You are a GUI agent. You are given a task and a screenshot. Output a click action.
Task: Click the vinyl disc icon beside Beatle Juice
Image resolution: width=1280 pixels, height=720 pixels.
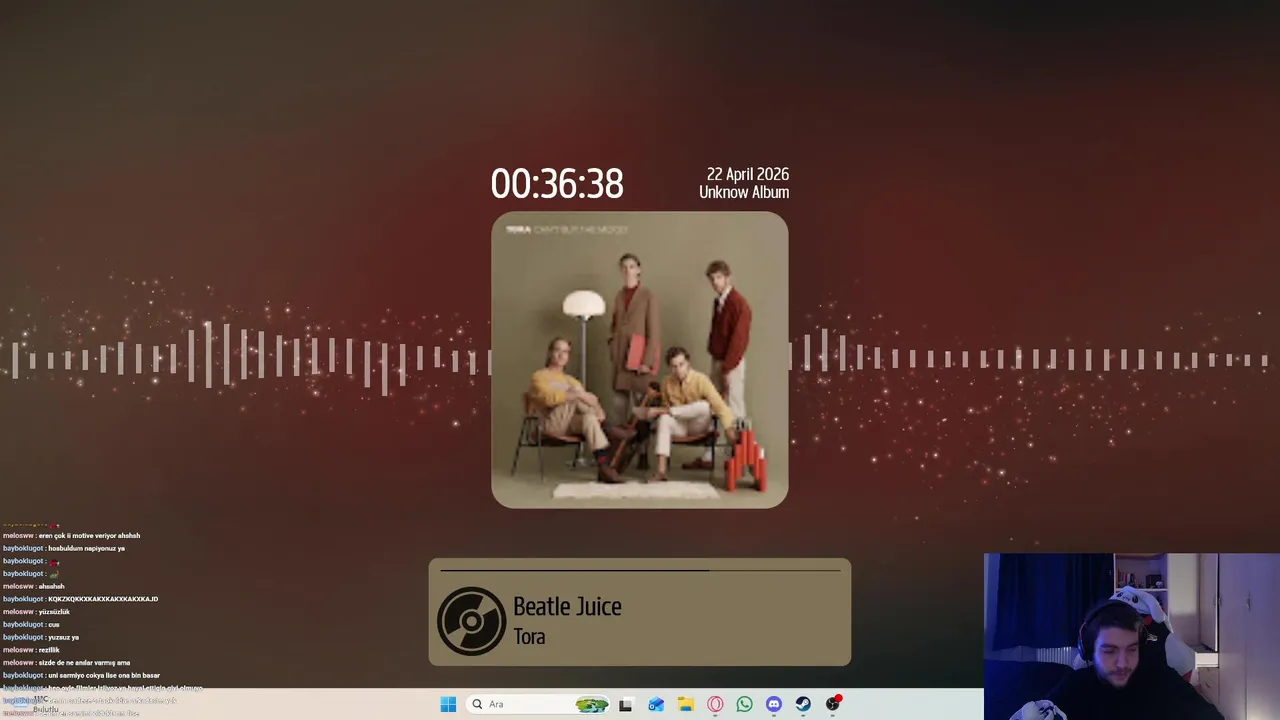click(471, 621)
